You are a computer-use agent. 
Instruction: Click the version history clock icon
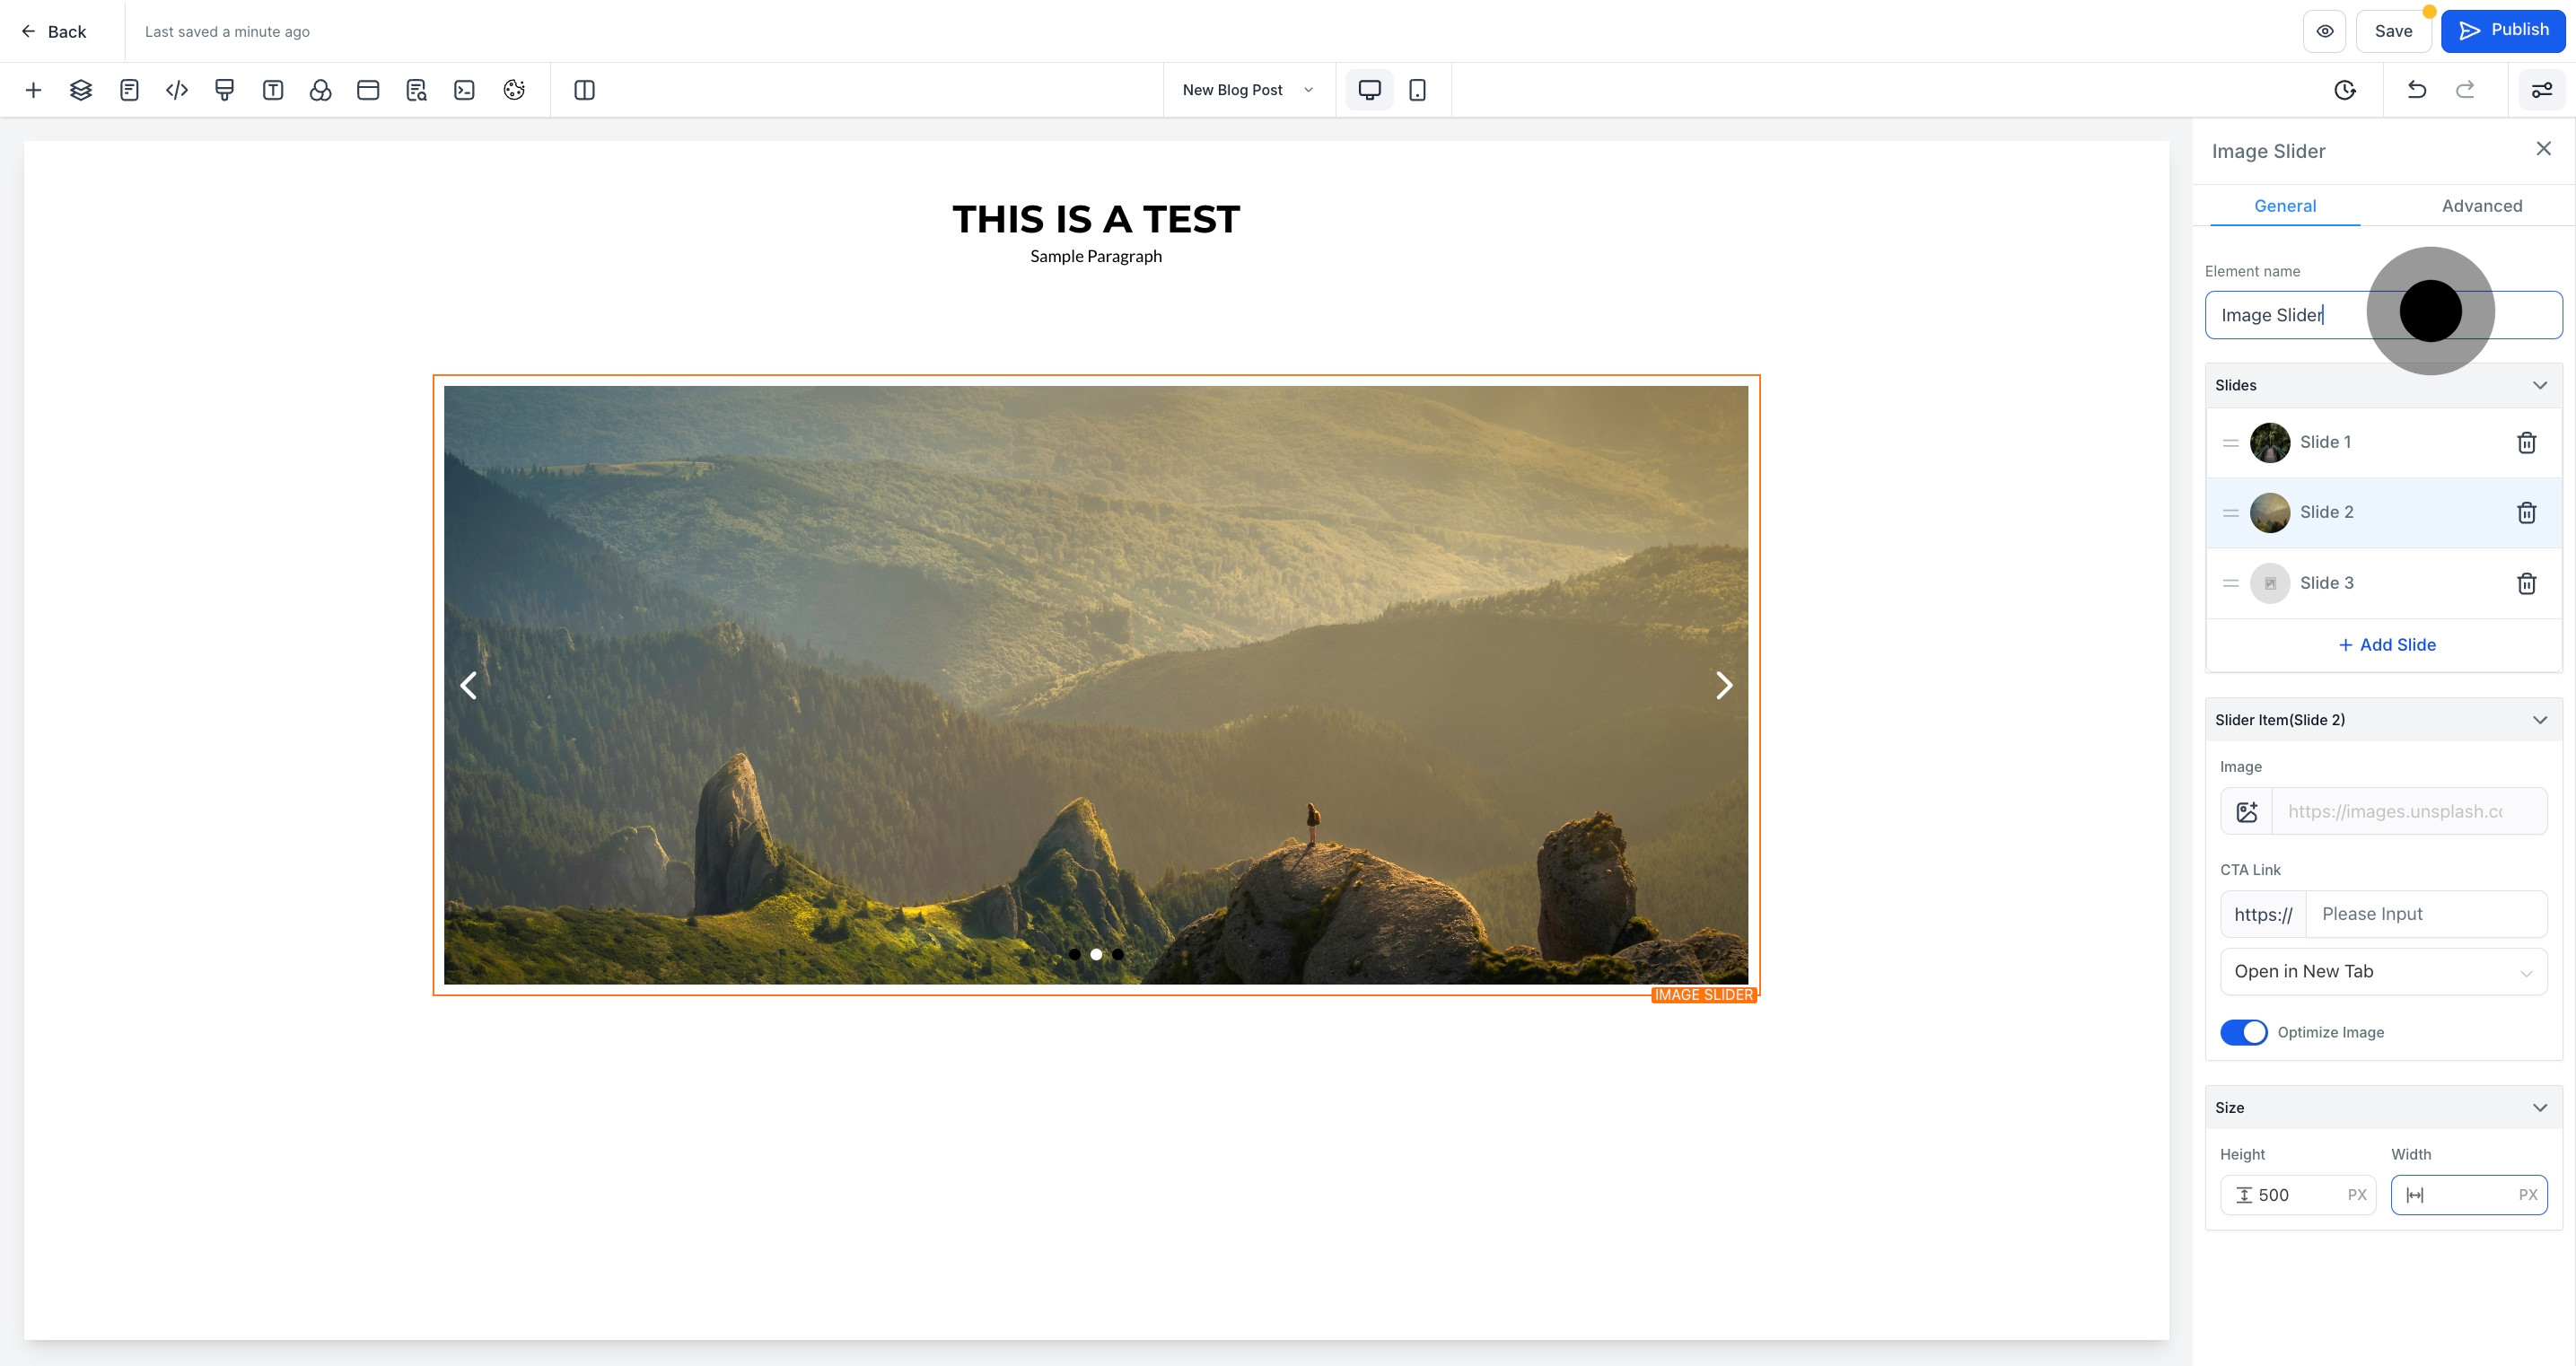(x=2345, y=90)
